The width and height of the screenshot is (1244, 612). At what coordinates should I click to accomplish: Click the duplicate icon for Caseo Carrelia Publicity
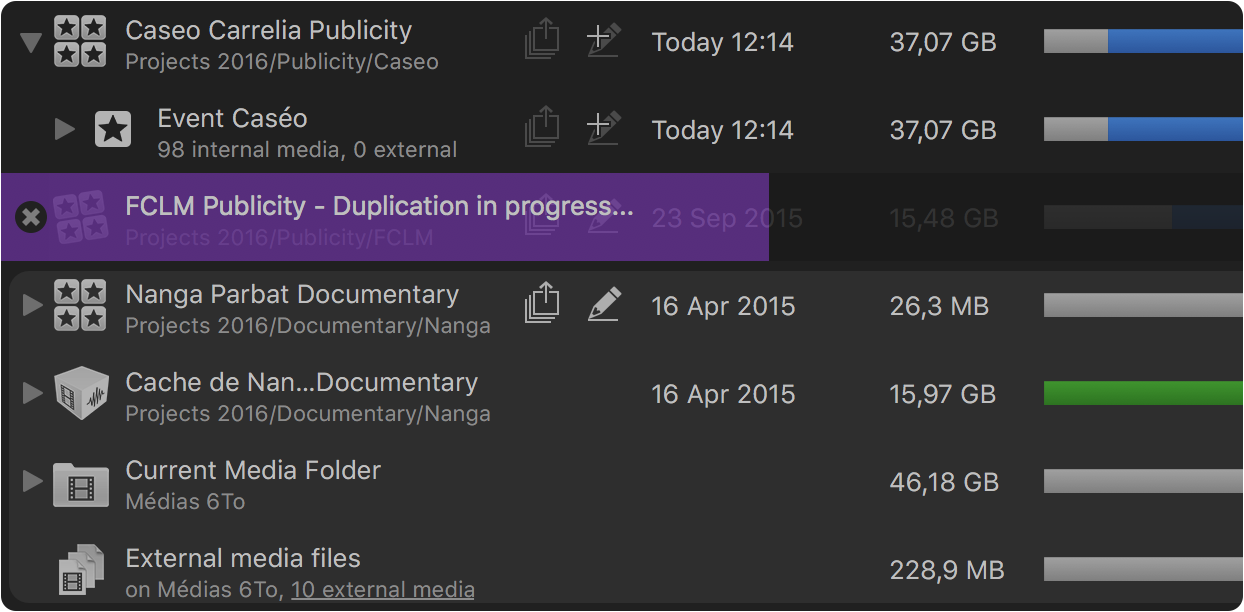click(x=541, y=40)
